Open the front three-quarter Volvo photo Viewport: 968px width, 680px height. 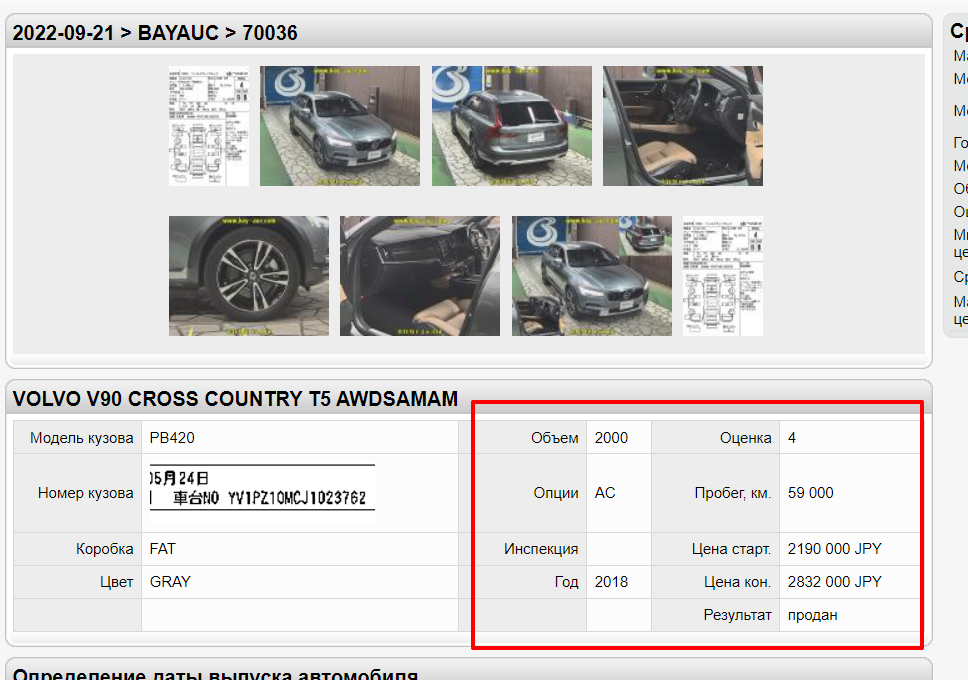tap(340, 126)
